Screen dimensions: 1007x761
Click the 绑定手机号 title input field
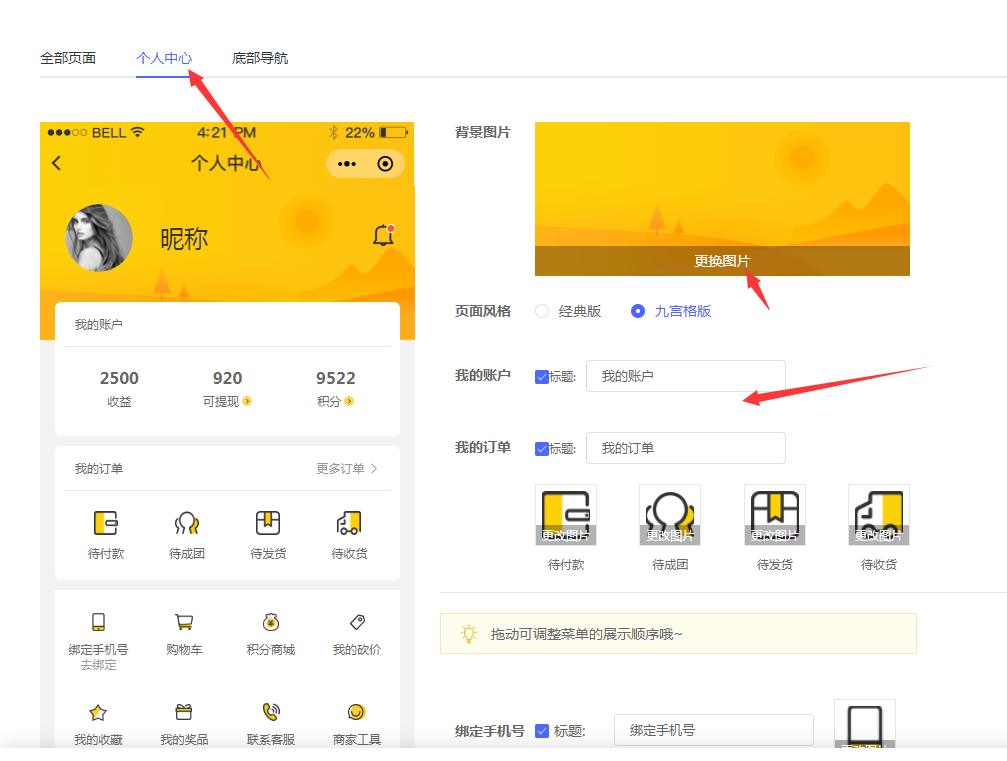tap(714, 730)
